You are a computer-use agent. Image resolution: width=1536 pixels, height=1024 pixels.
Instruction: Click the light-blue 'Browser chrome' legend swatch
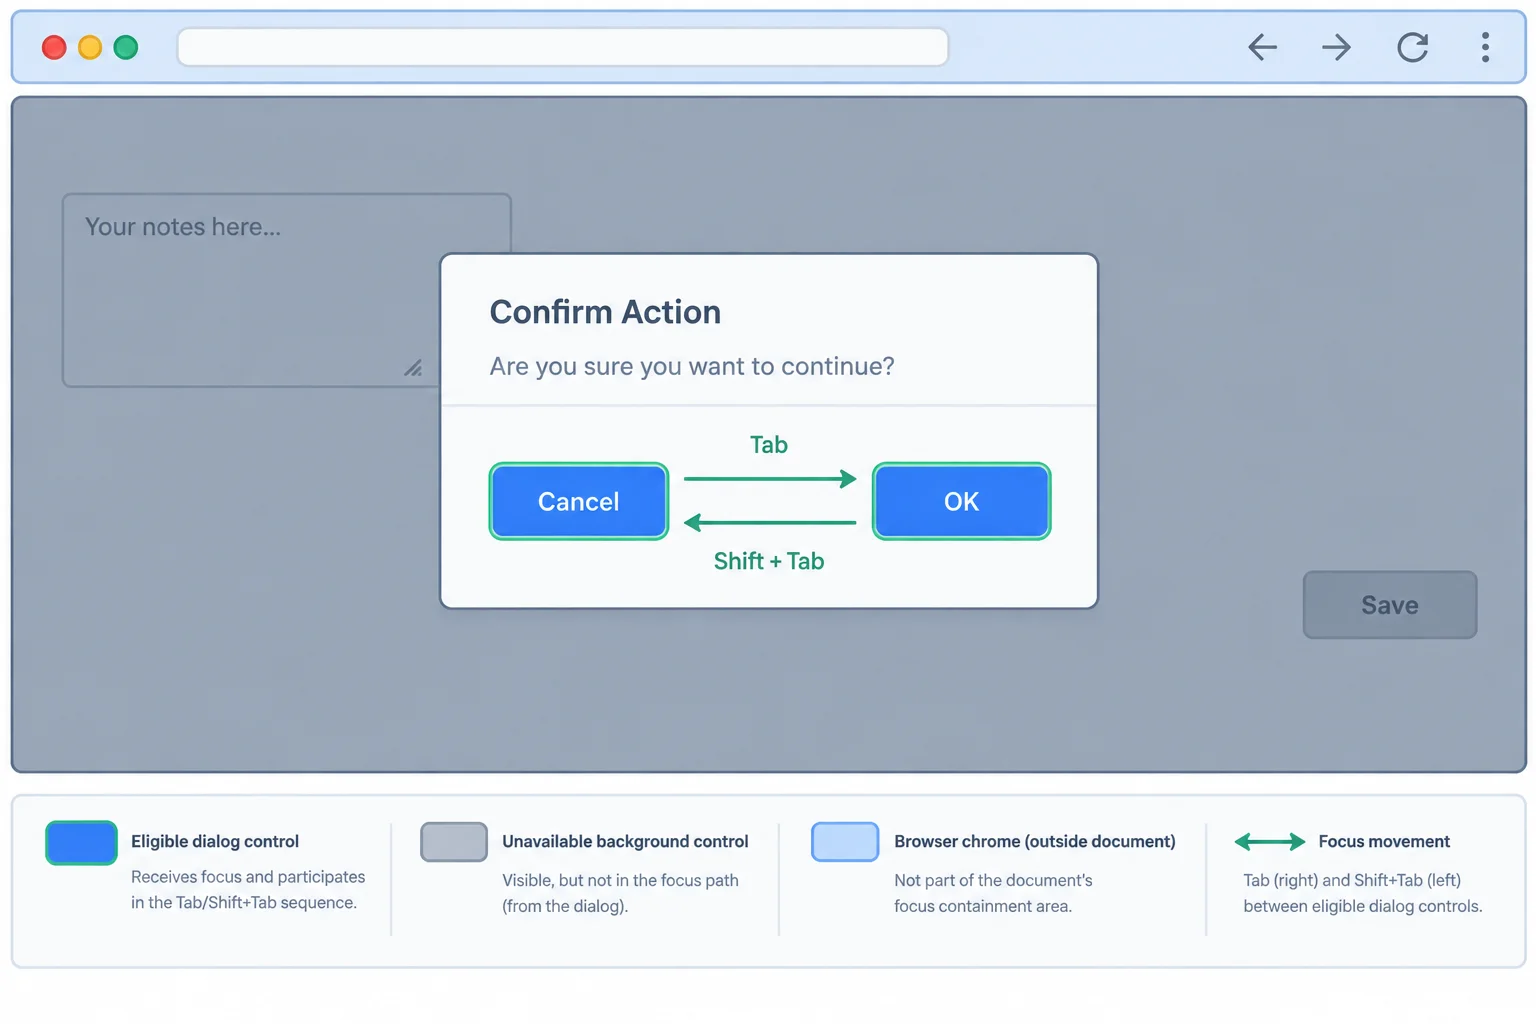click(x=845, y=842)
